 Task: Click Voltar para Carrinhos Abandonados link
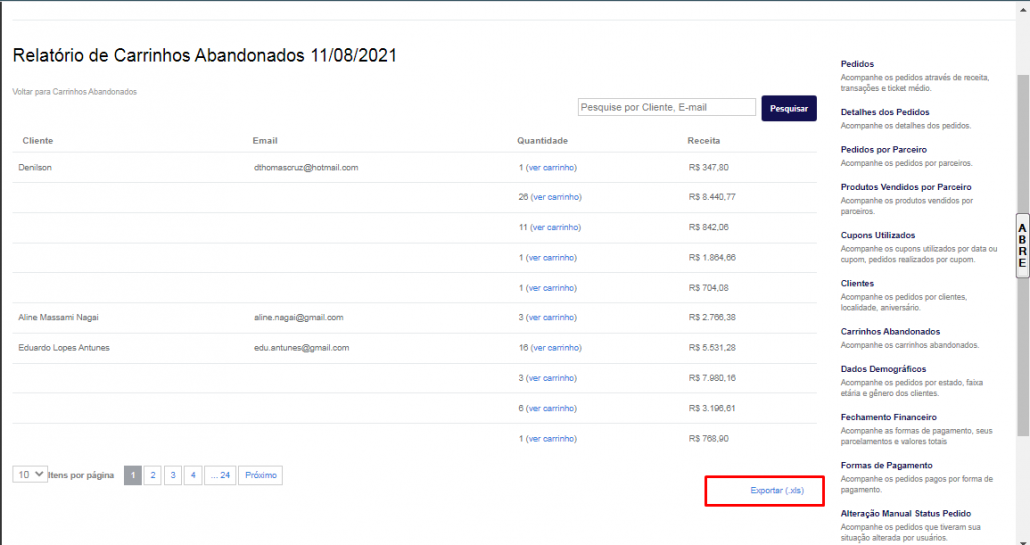[74, 92]
